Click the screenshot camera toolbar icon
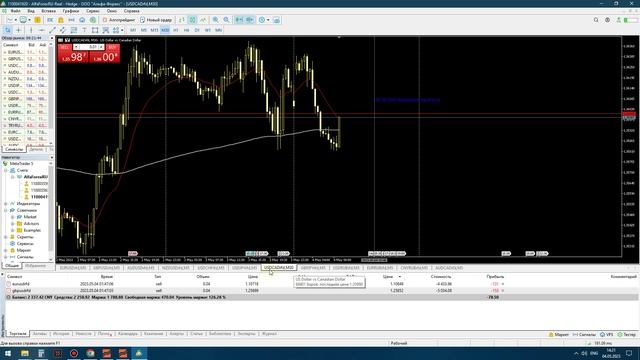 pos(277,20)
